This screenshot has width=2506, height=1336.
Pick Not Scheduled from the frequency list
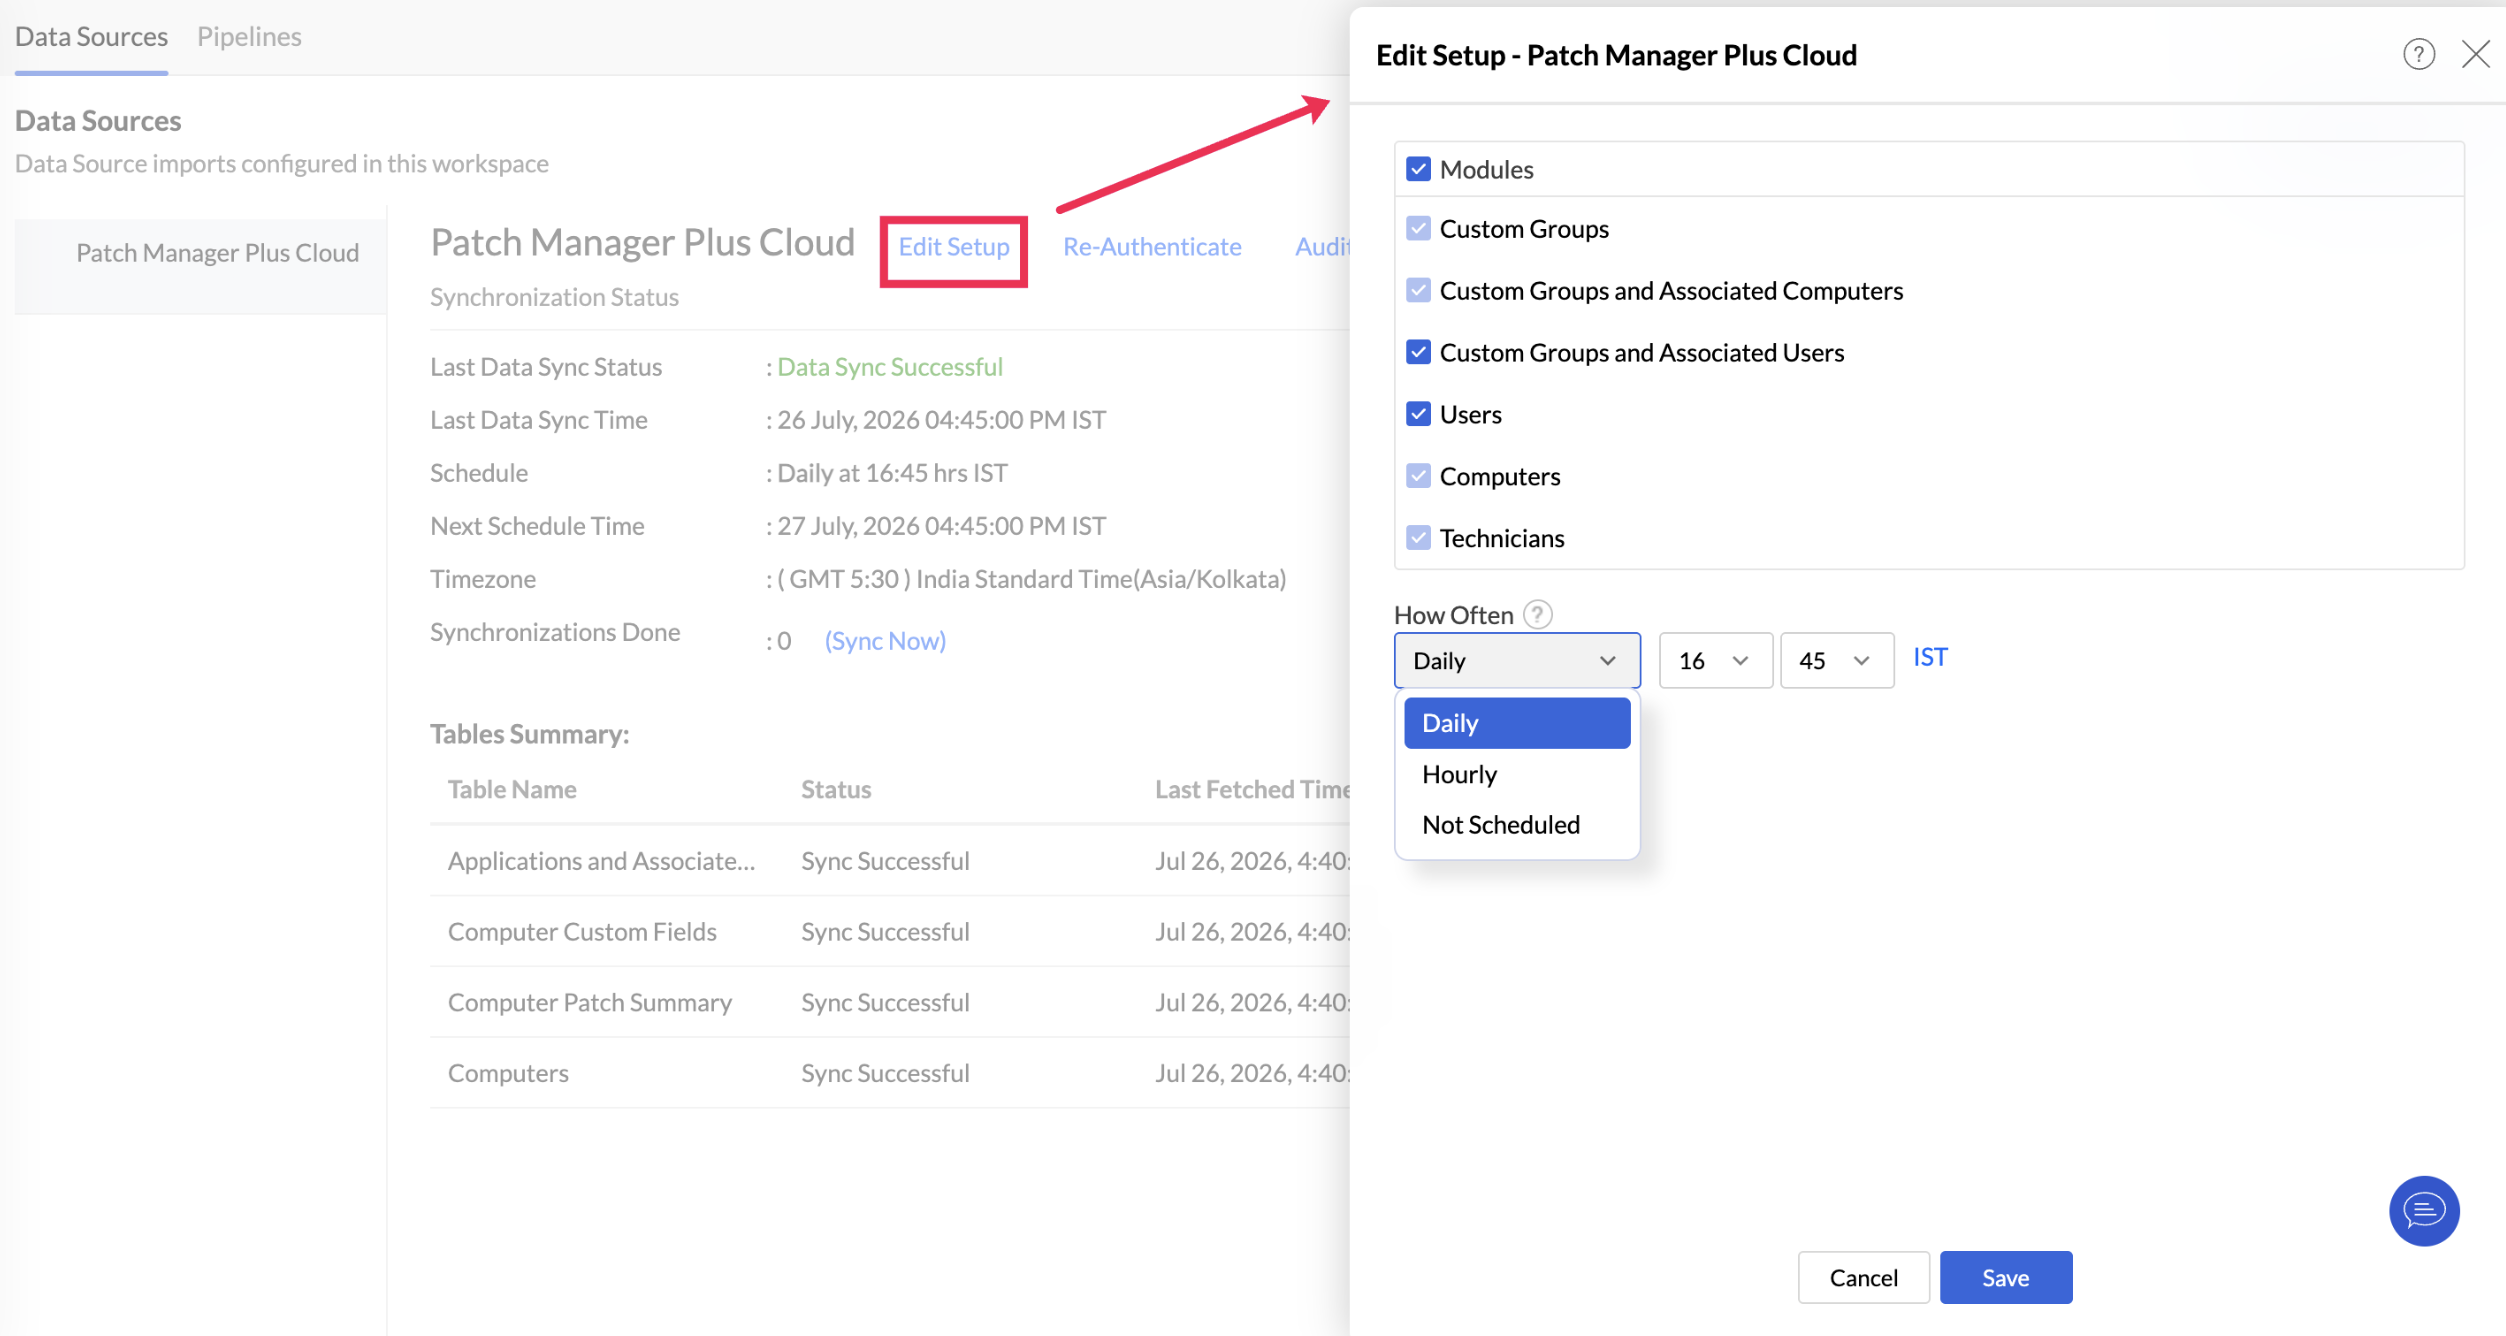[x=1517, y=824]
